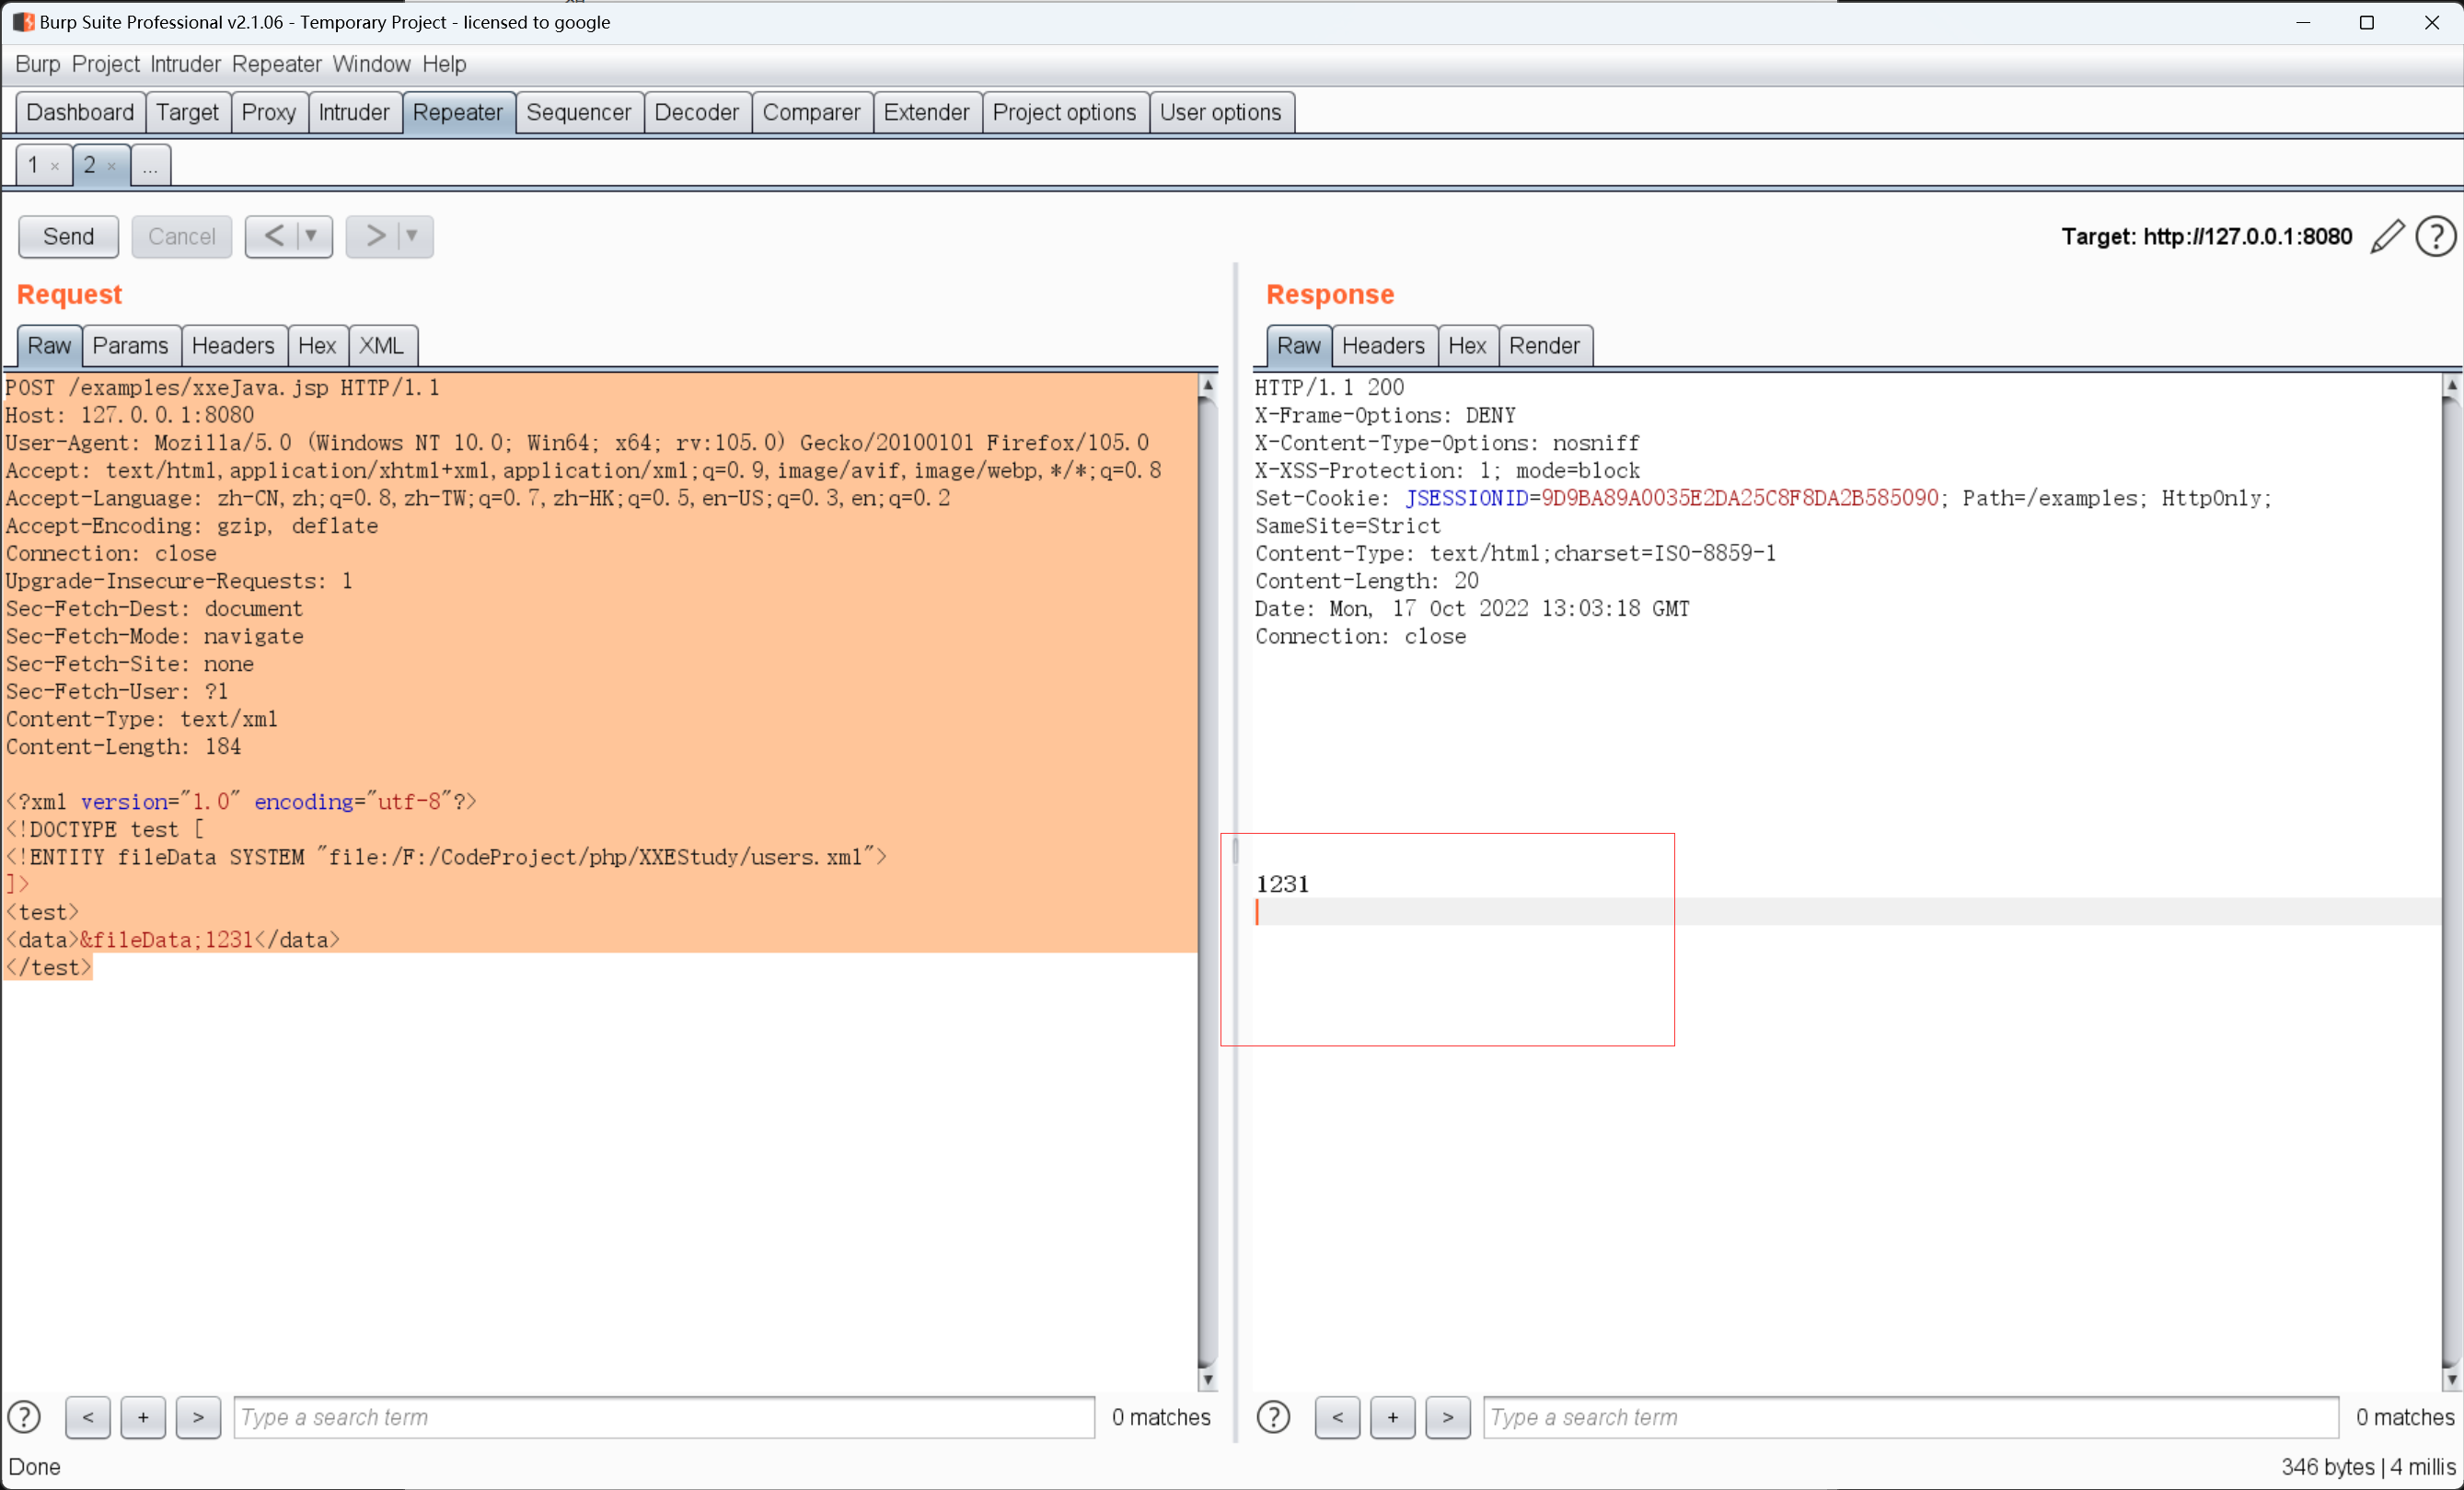Show request Headers view
This screenshot has width=2464, height=1490.
click(233, 346)
